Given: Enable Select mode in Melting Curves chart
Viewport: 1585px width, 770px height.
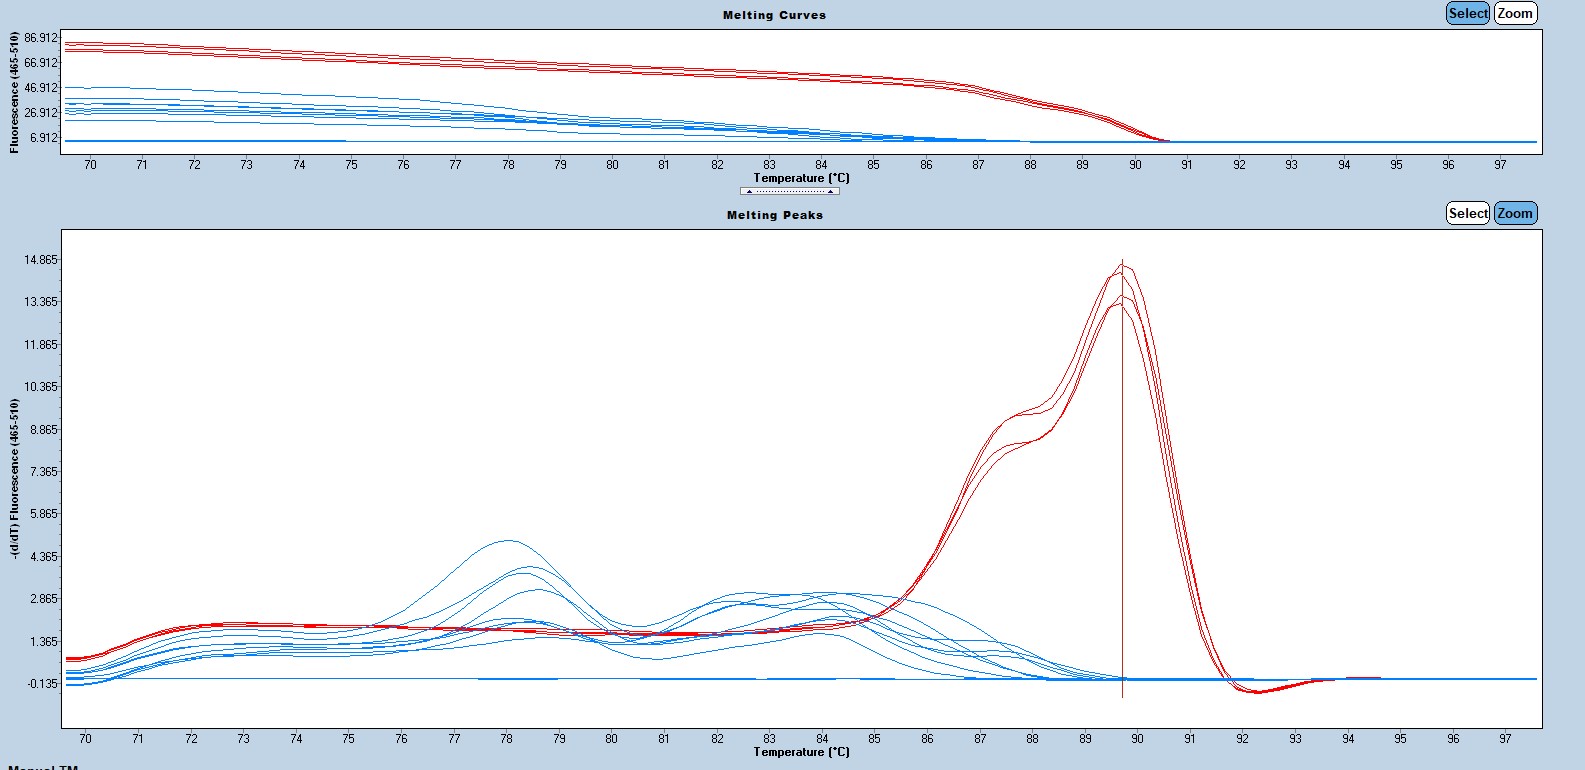Looking at the screenshot, I should click(1467, 13).
